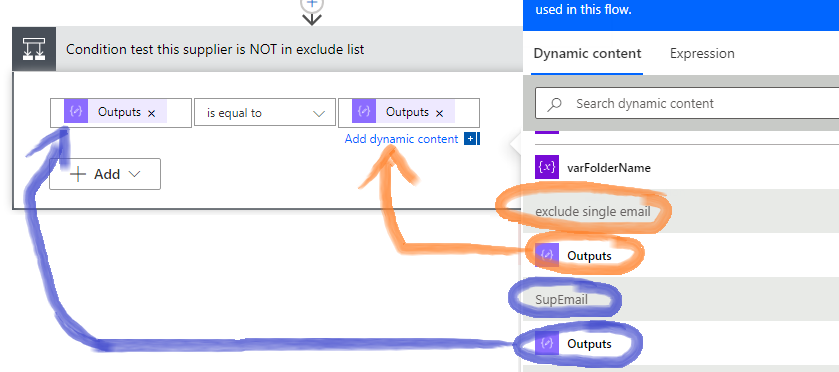Click the insert step plus button above Condition
The height and width of the screenshot is (372, 839).
pos(312,4)
